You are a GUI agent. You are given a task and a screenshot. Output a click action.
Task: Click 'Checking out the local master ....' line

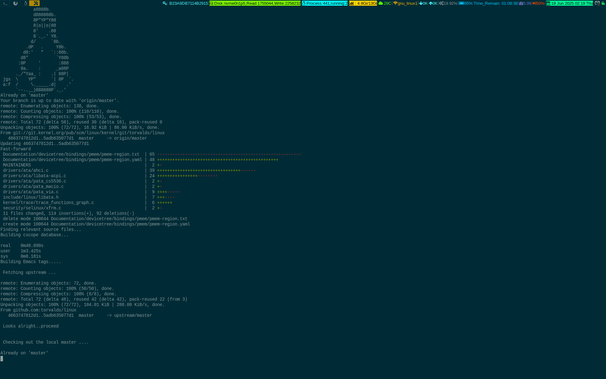(x=46, y=342)
